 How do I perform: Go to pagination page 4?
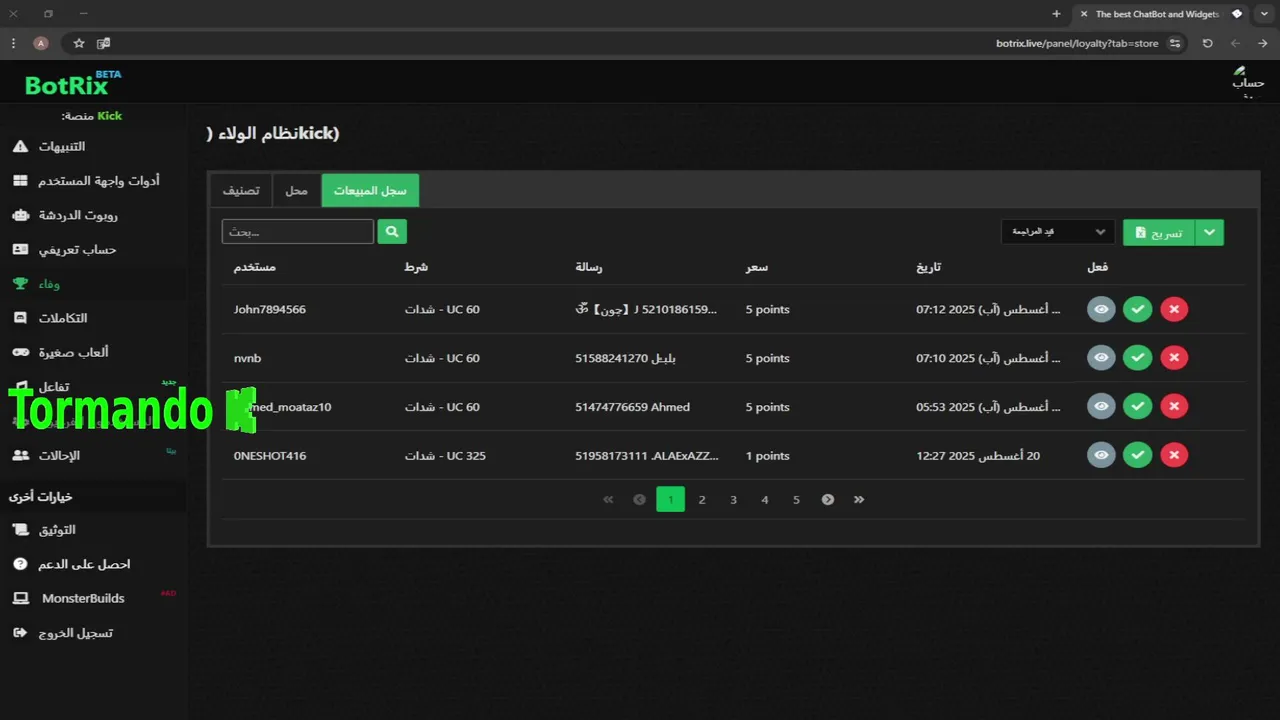coord(765,500)
